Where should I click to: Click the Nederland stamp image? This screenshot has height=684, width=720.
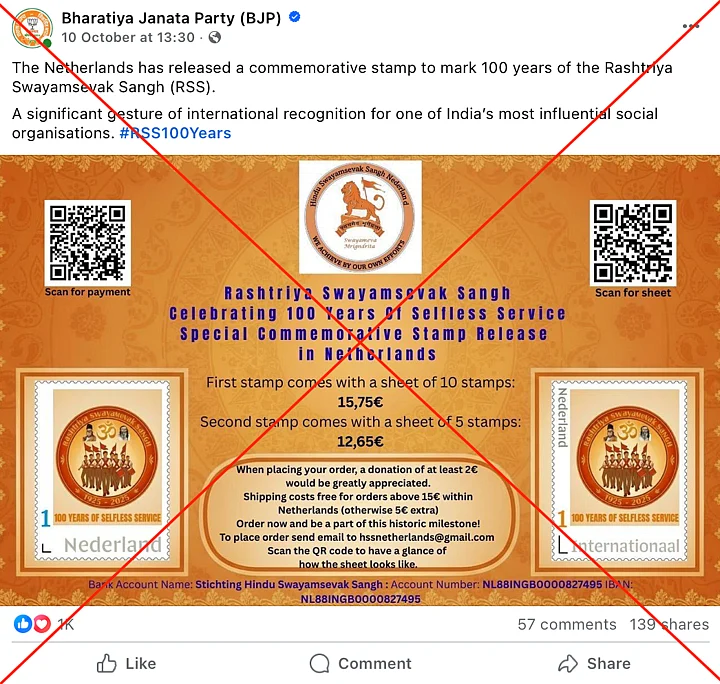click(102, 471)
